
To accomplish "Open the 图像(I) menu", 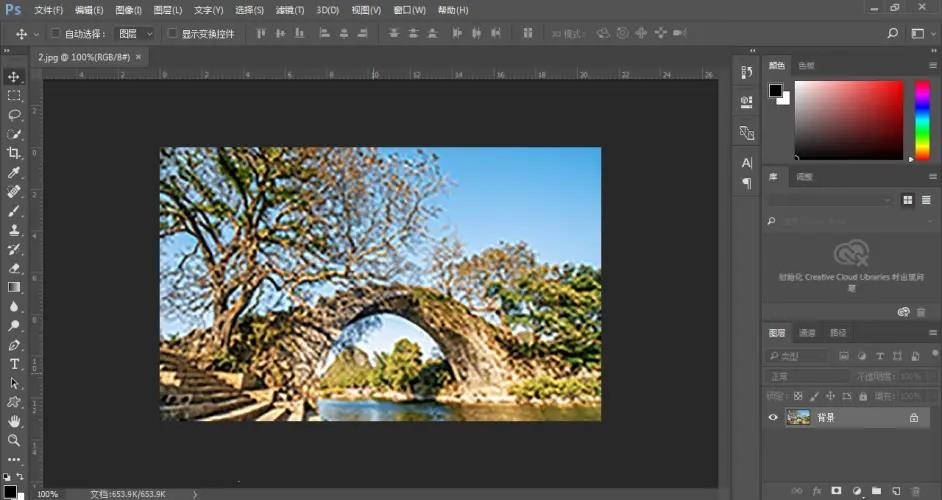I will (128, 10).
